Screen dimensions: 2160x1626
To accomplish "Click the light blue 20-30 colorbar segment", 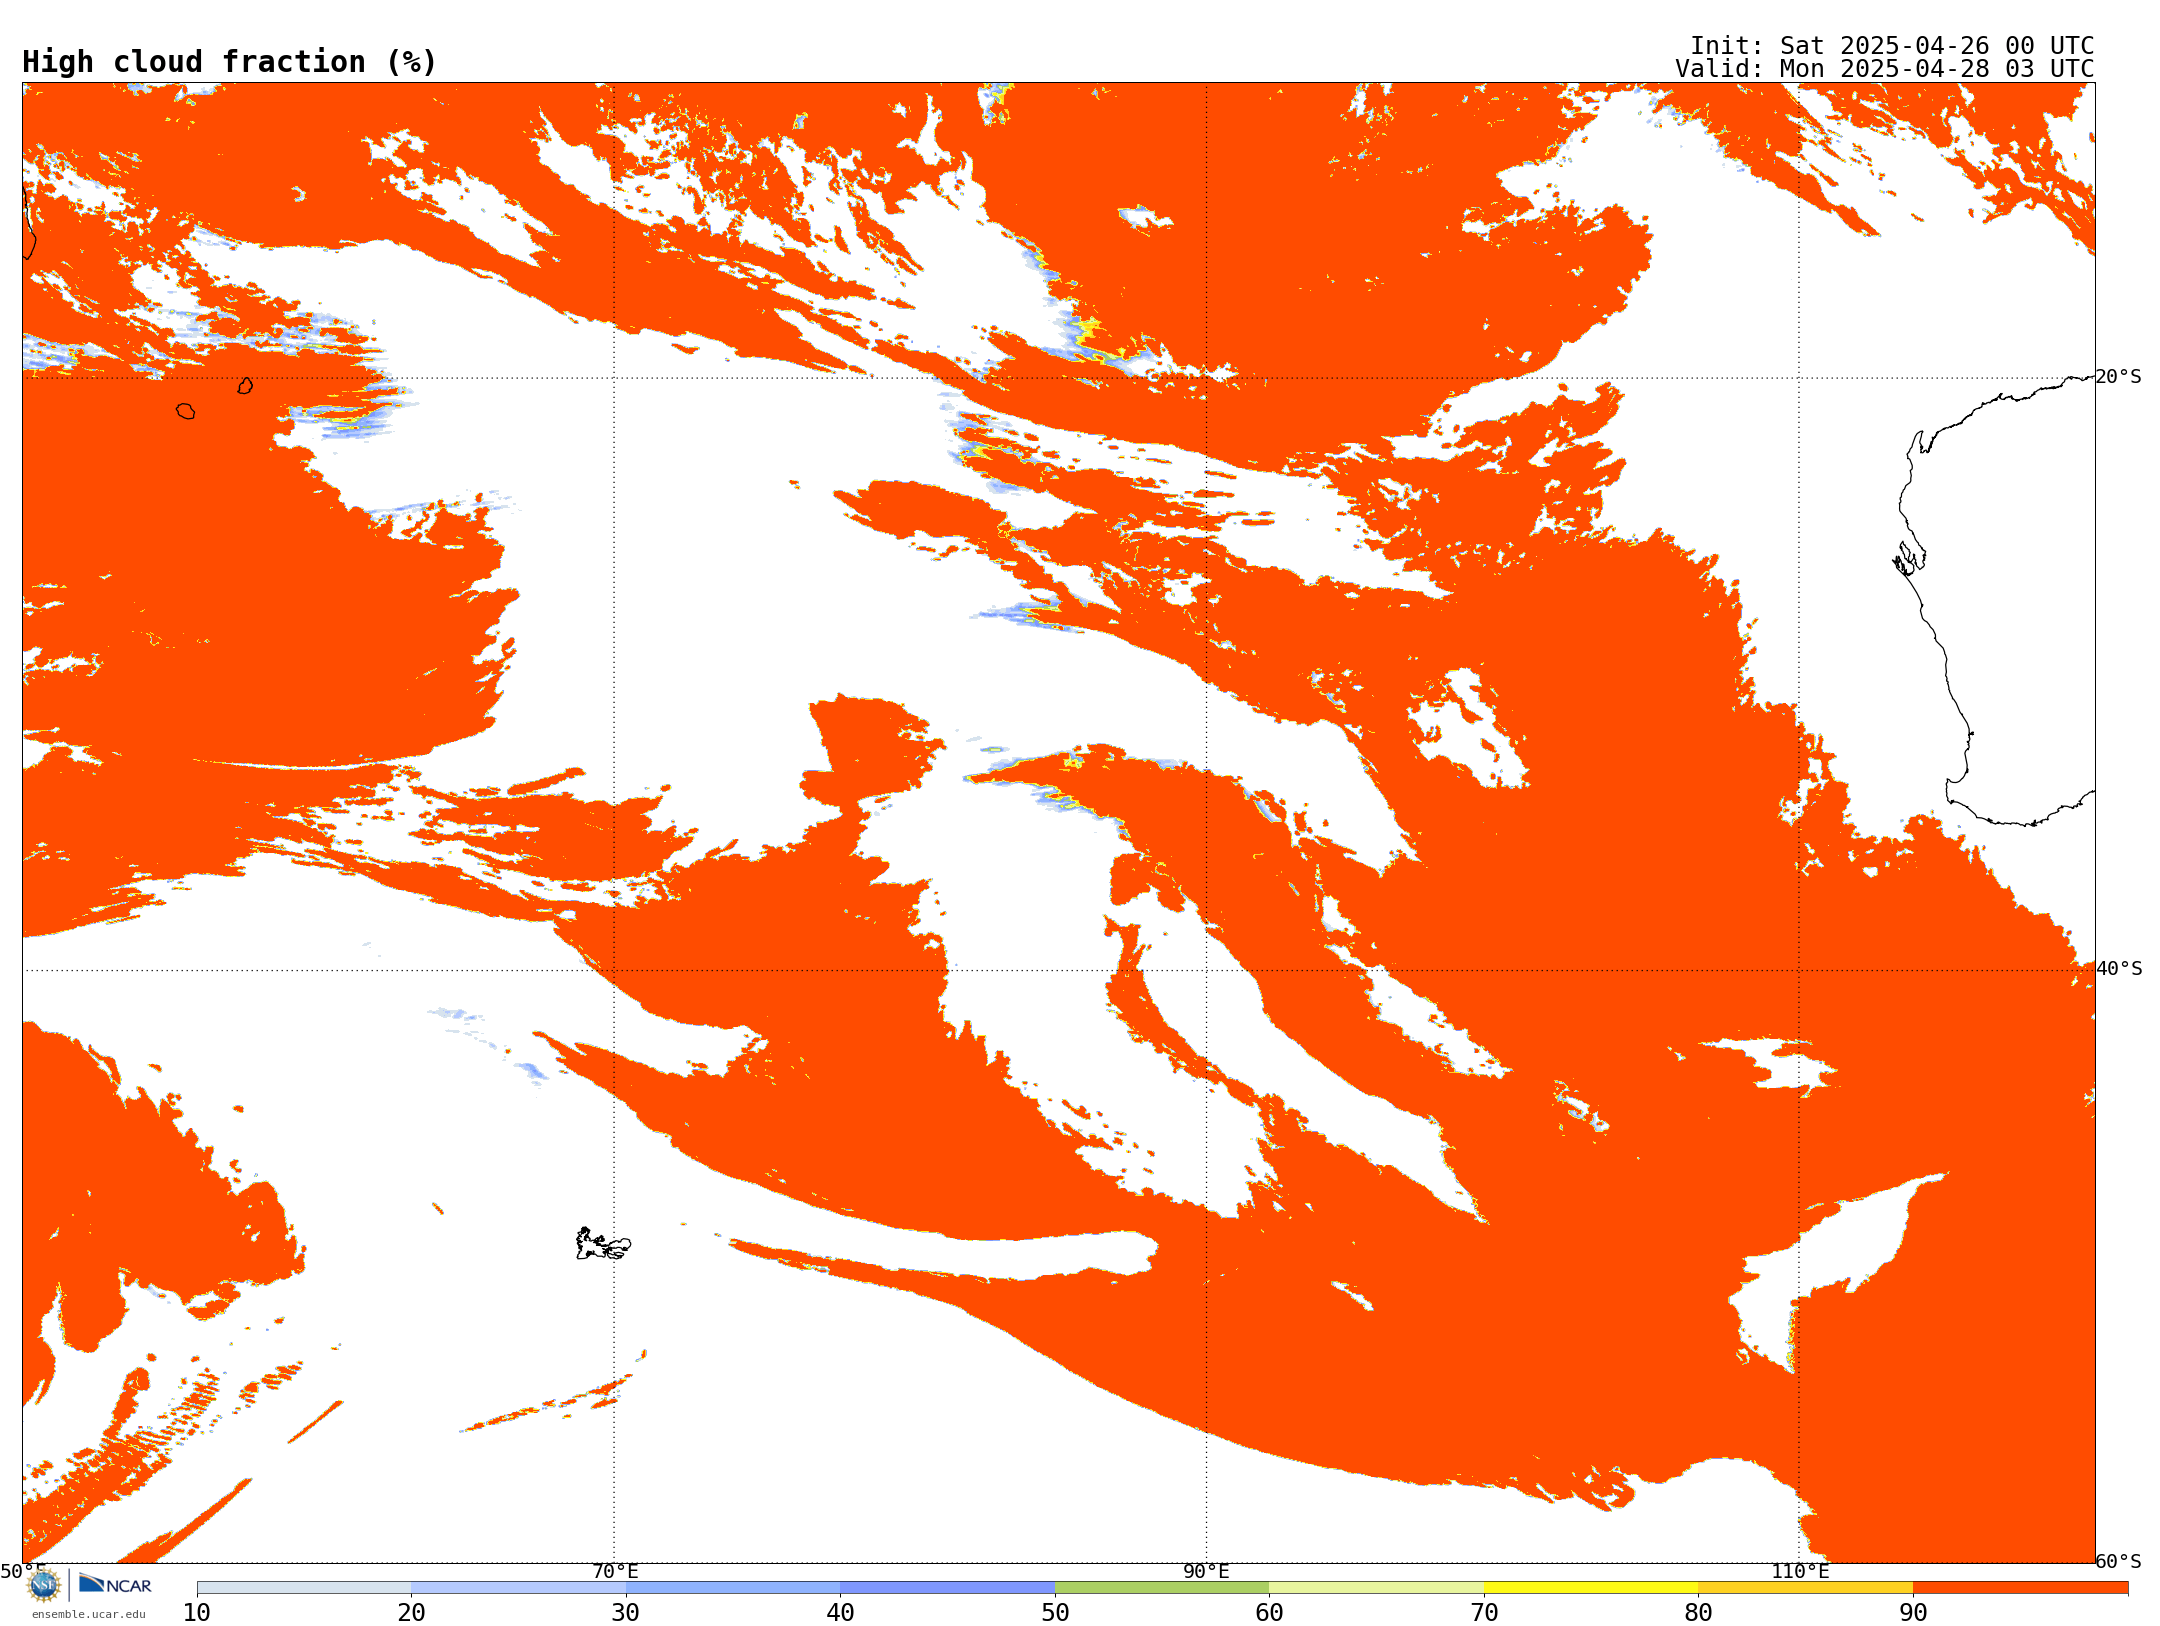I will 519,1588.
